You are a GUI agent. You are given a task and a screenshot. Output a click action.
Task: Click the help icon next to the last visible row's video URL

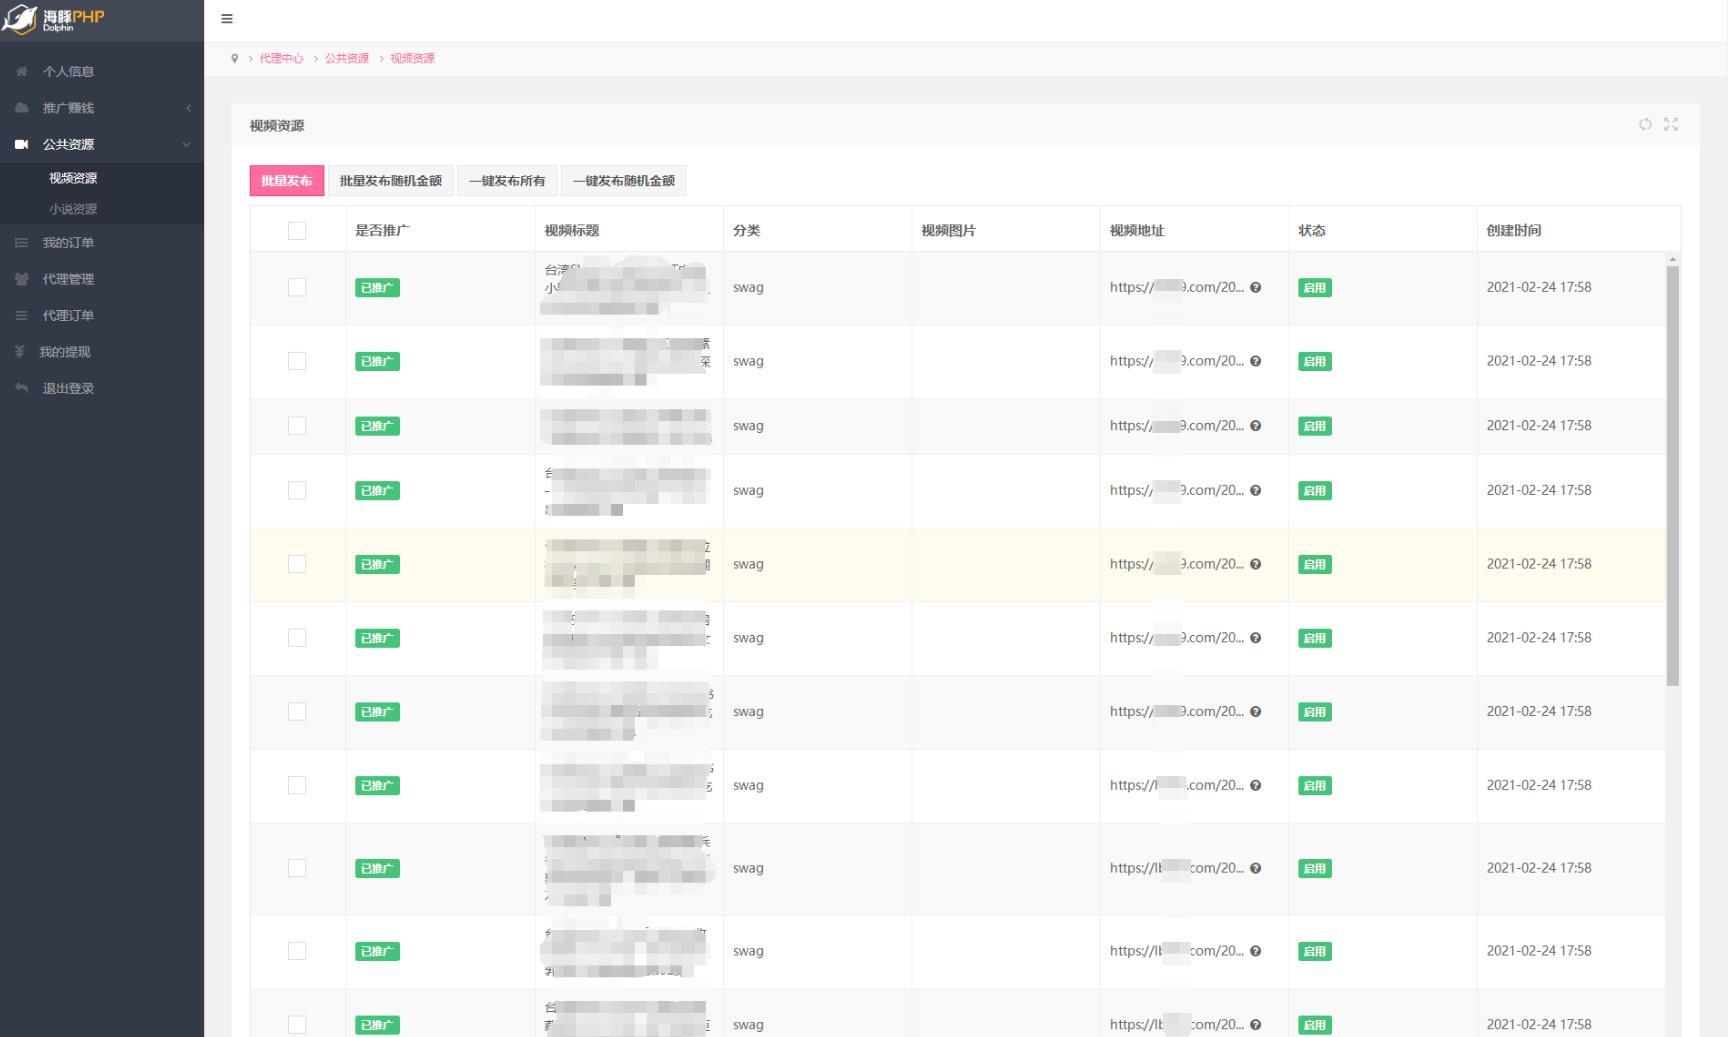(1256, 1025)
